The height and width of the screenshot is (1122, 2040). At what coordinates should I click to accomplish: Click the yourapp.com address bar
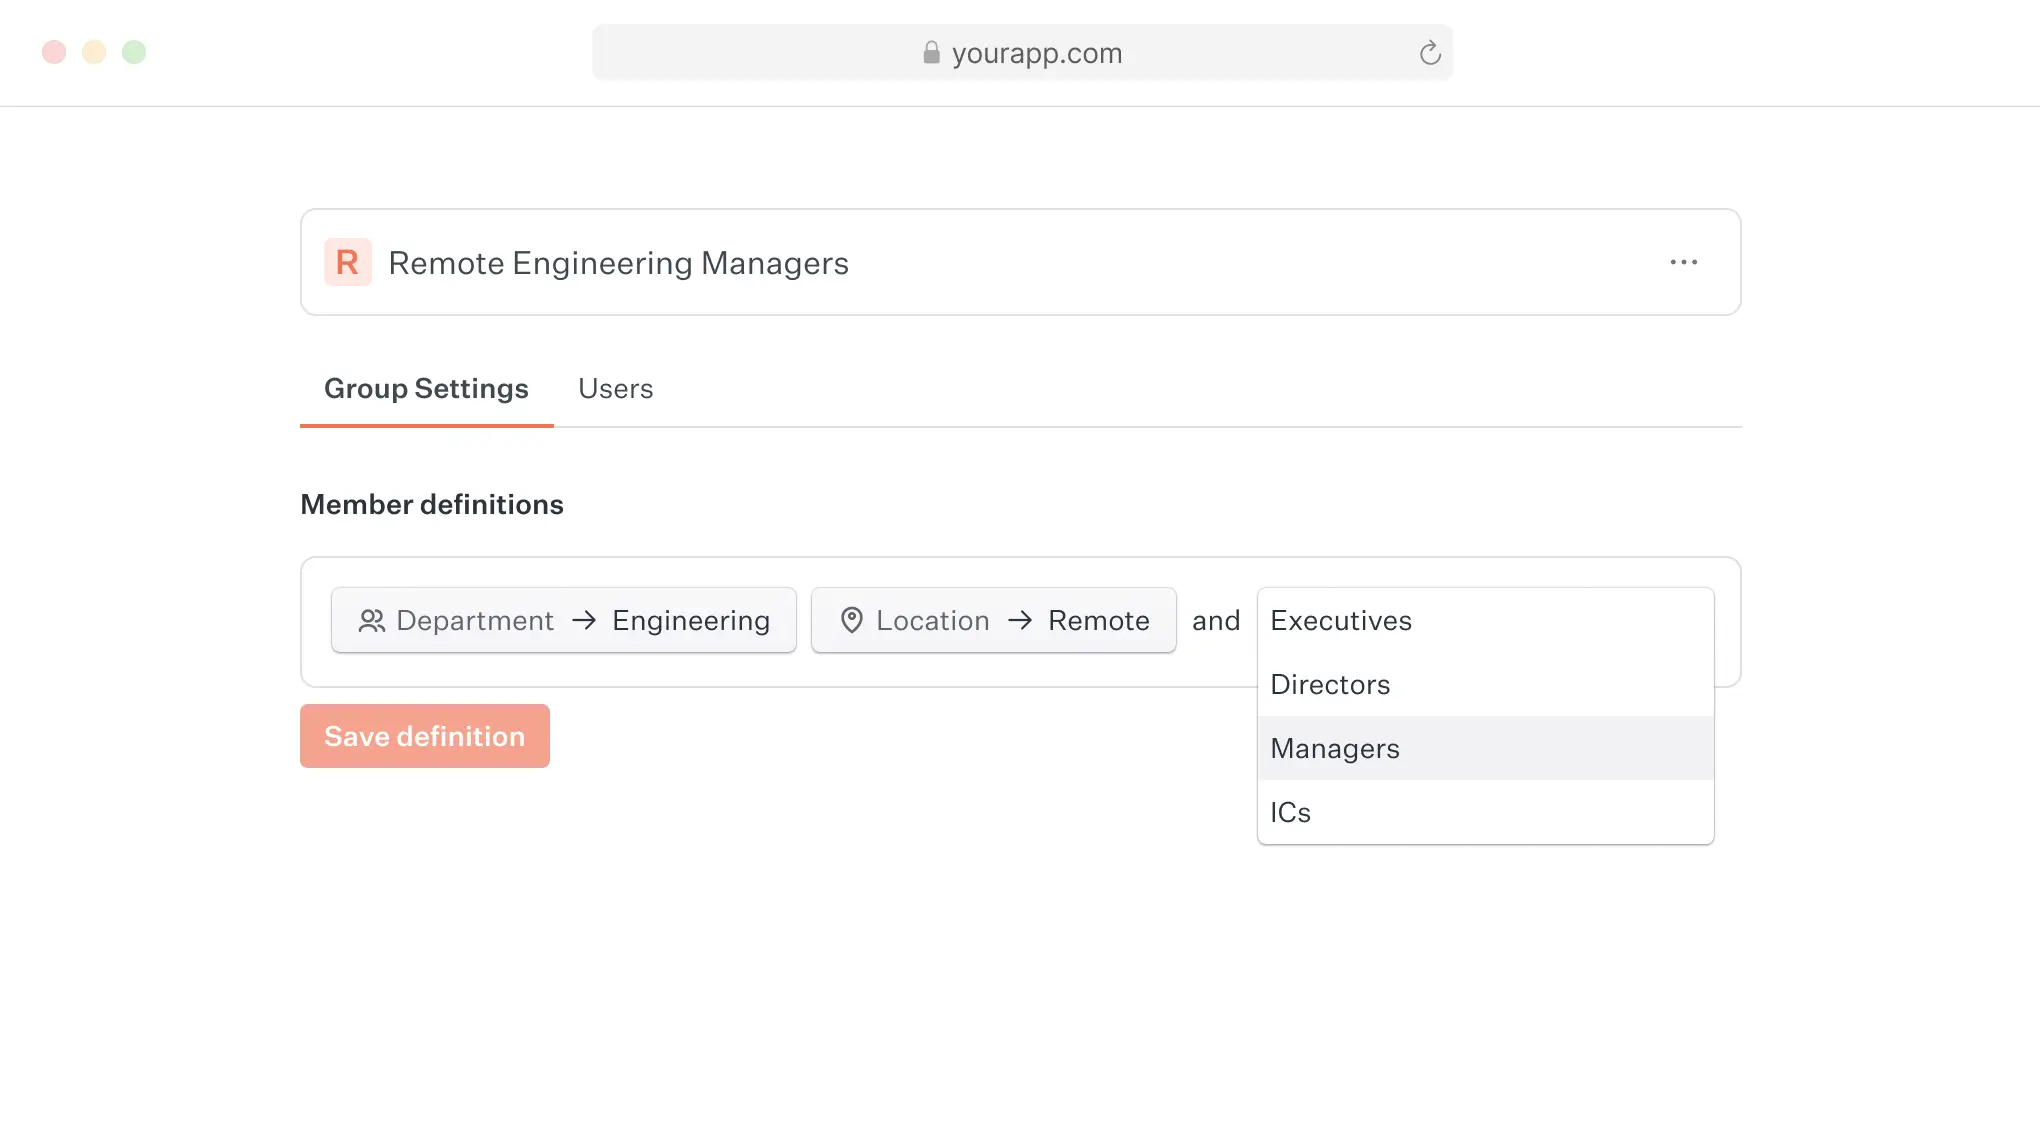tap(1022, 52)
